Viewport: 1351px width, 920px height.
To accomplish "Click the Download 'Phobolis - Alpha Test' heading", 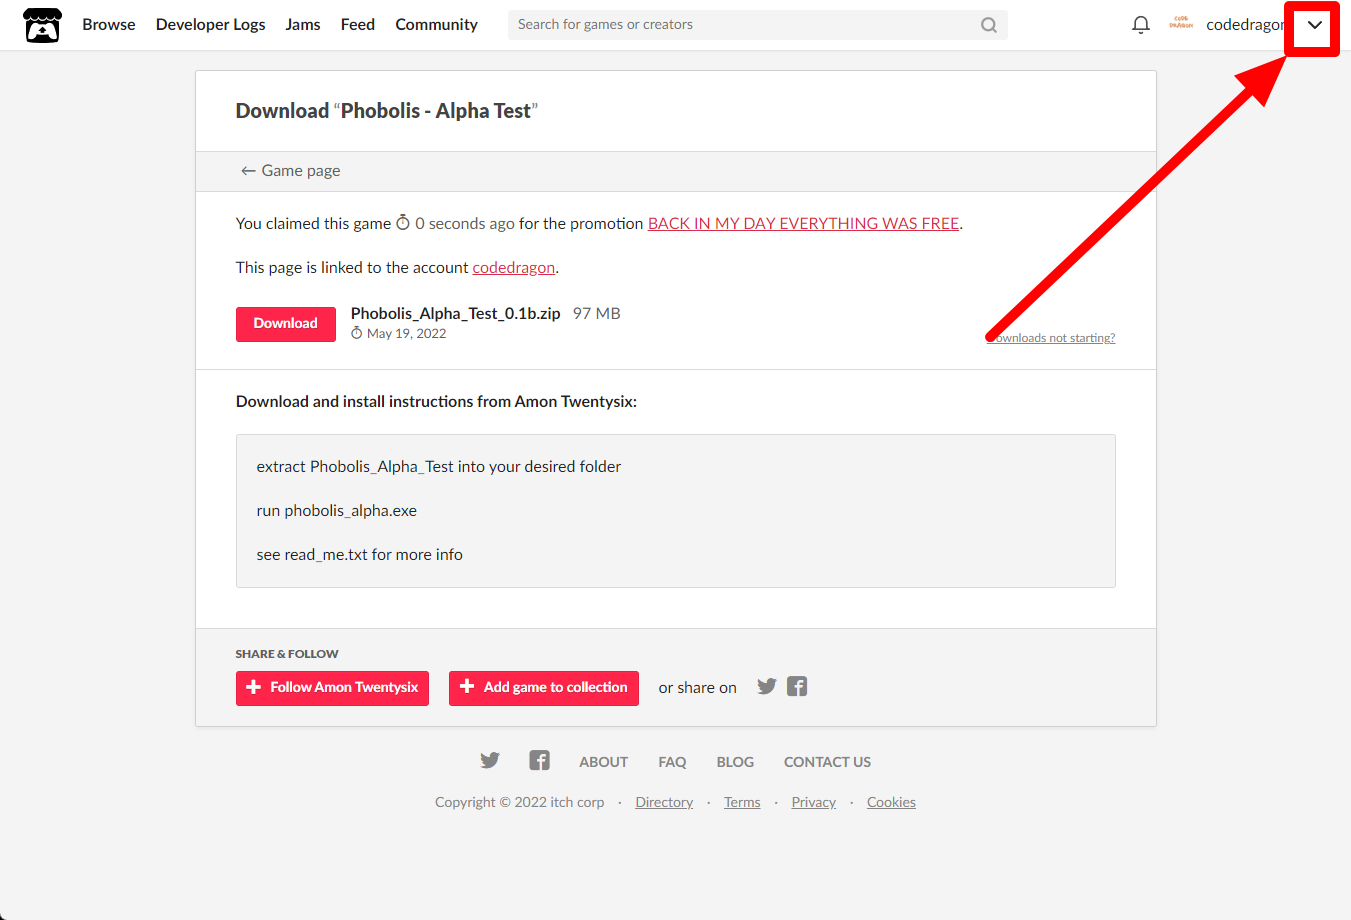I will coord(387,111).
